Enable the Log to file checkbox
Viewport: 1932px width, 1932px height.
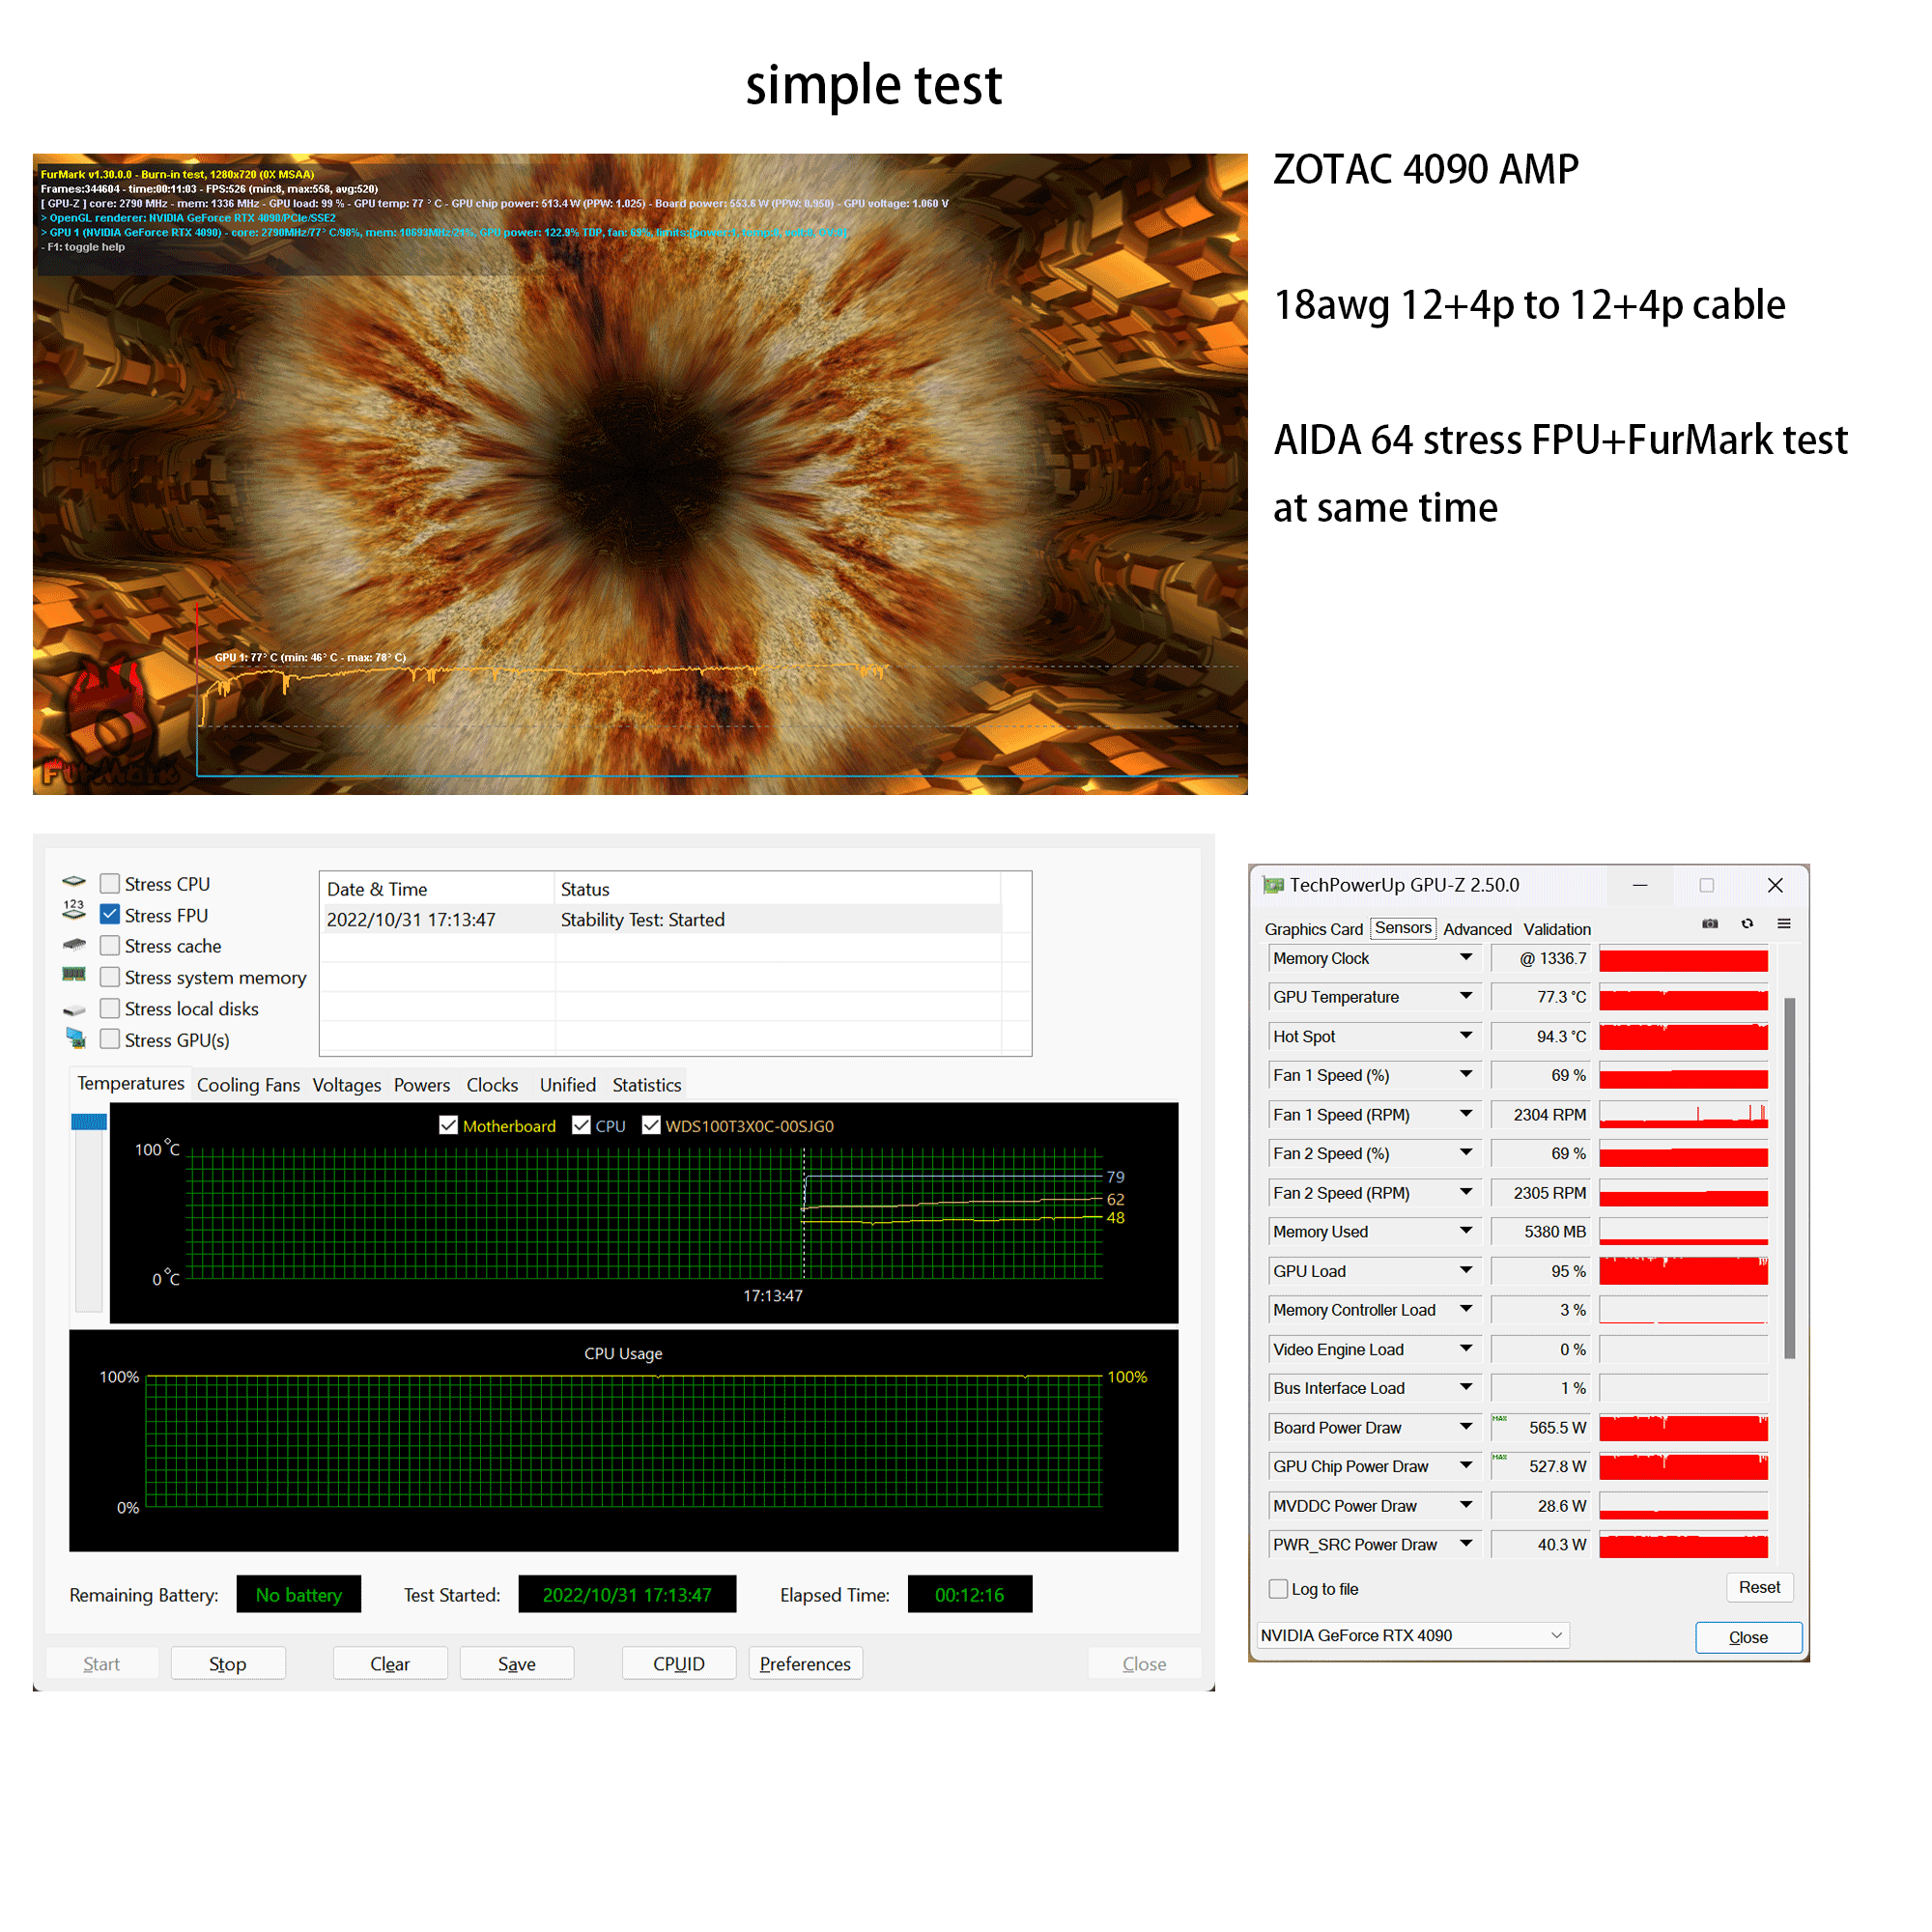pos(1278,1589)
